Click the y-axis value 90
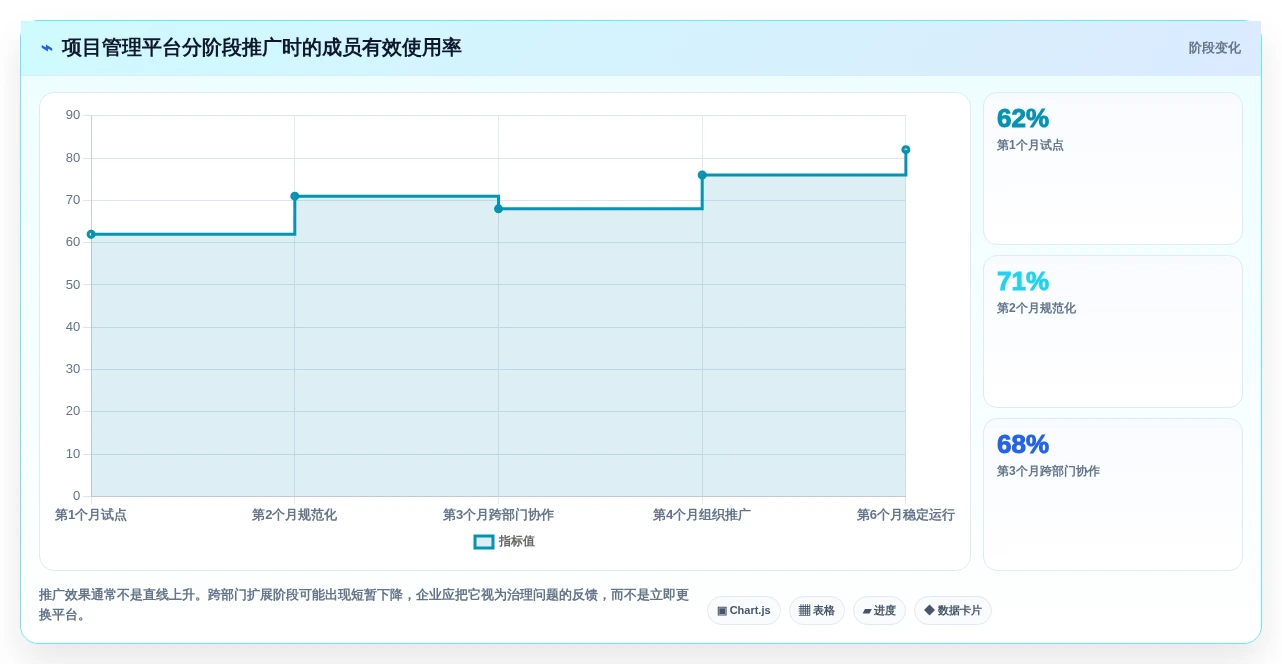 (x=73, y=115)
